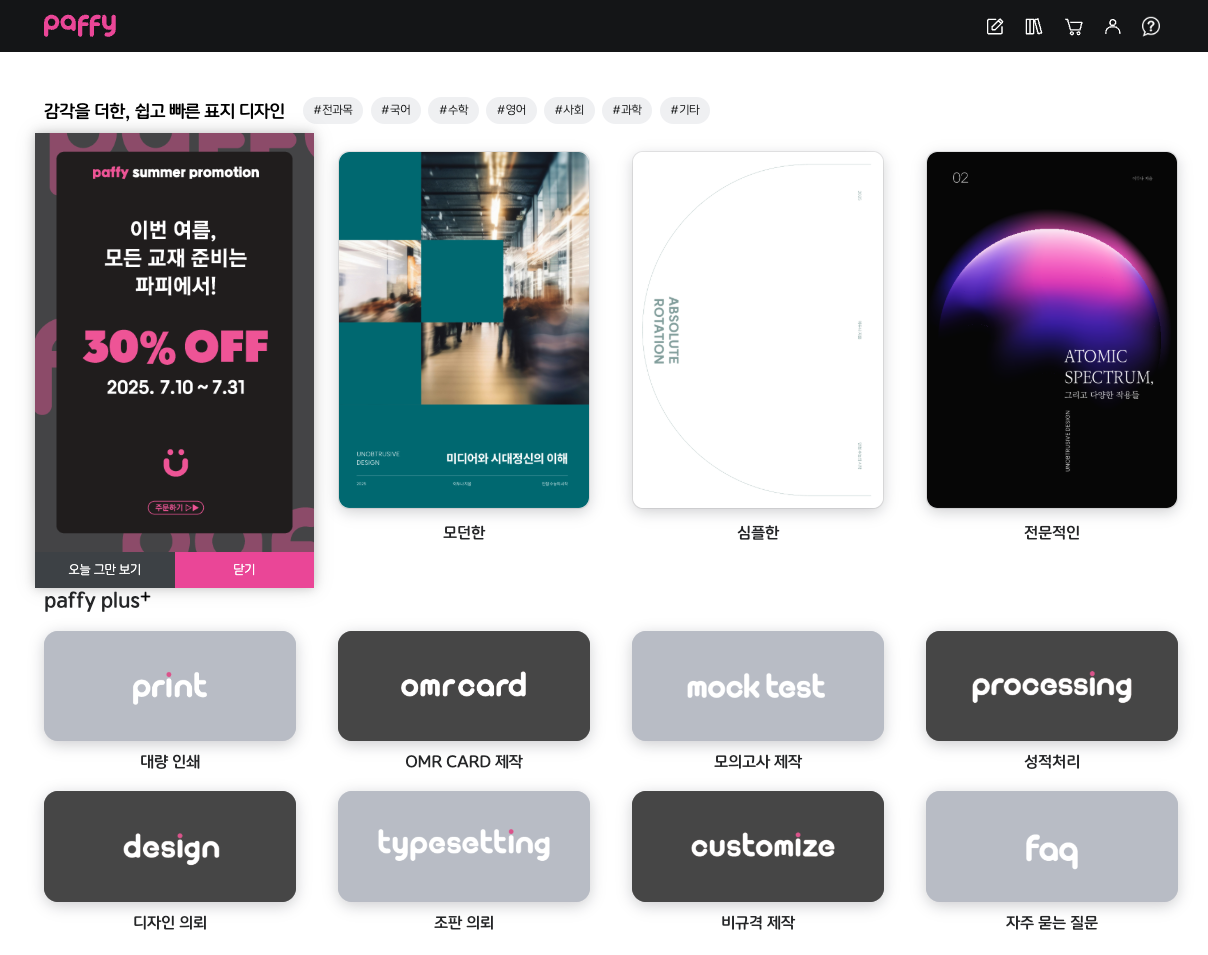Open the typesetting tile
The width and height of the screenshot is (1208, 955).
pyautogui.click(x=464, y=847)
